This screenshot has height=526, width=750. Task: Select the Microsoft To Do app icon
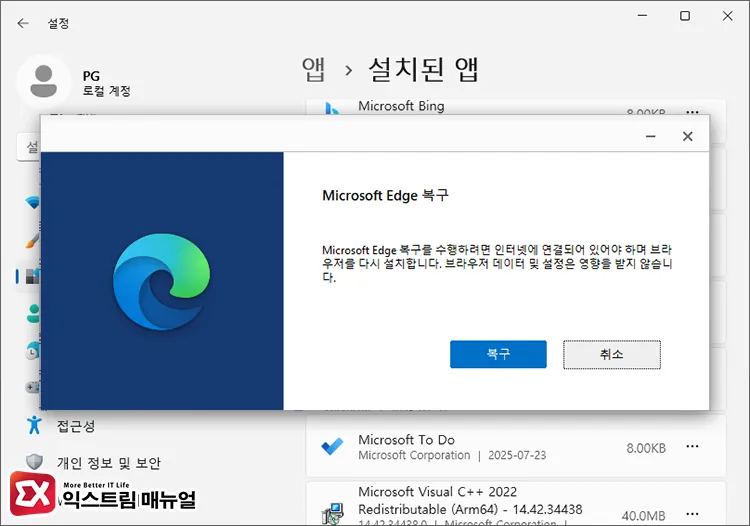(332, 447)
